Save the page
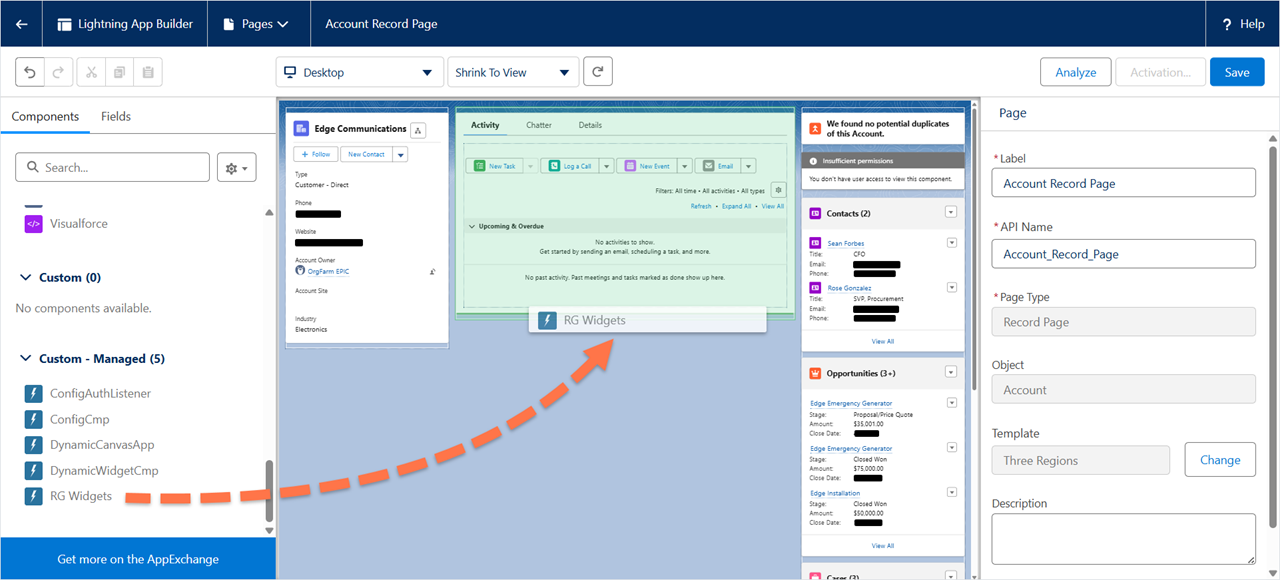 [x=1237, y=72]
